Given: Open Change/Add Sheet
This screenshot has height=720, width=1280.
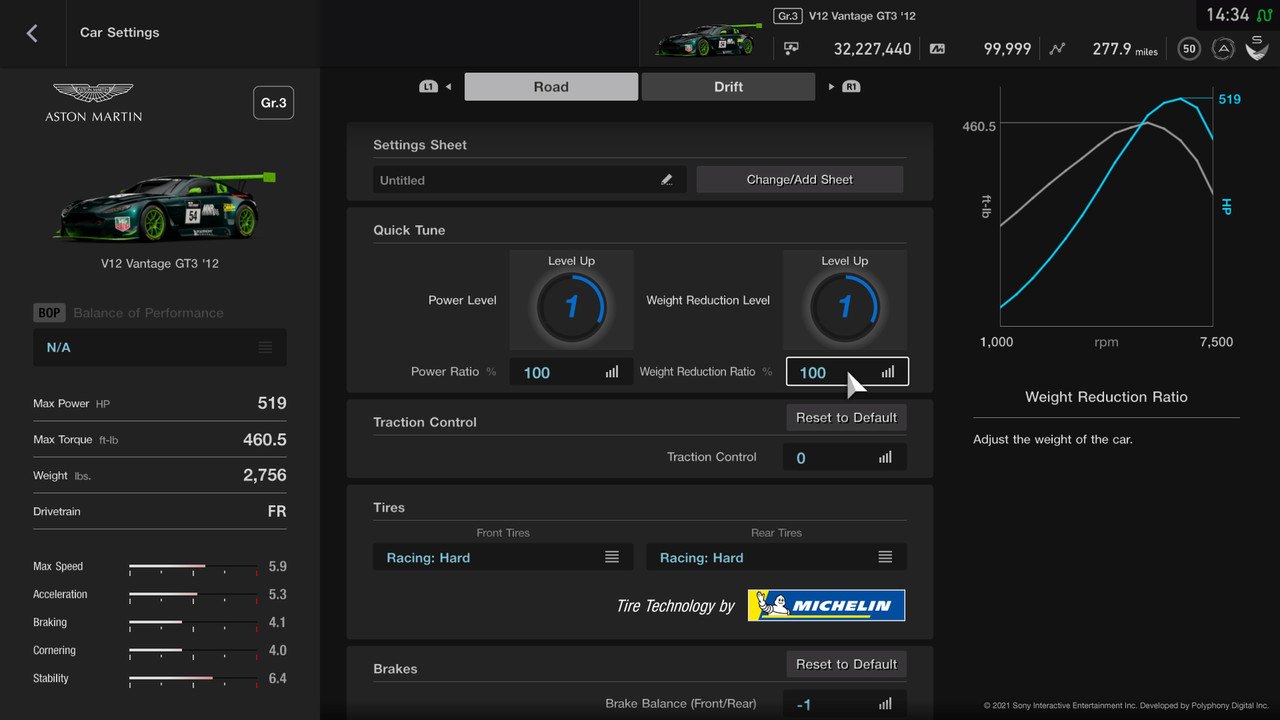Looking at the screenshot, I should (x=800, y=180).
